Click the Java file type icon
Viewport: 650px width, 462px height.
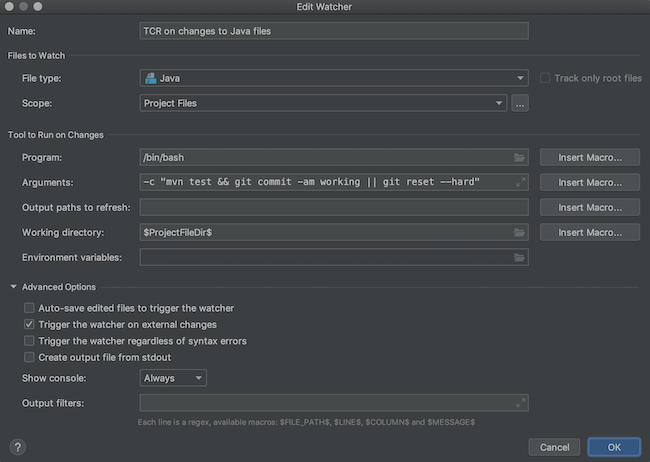click(151, 78)
